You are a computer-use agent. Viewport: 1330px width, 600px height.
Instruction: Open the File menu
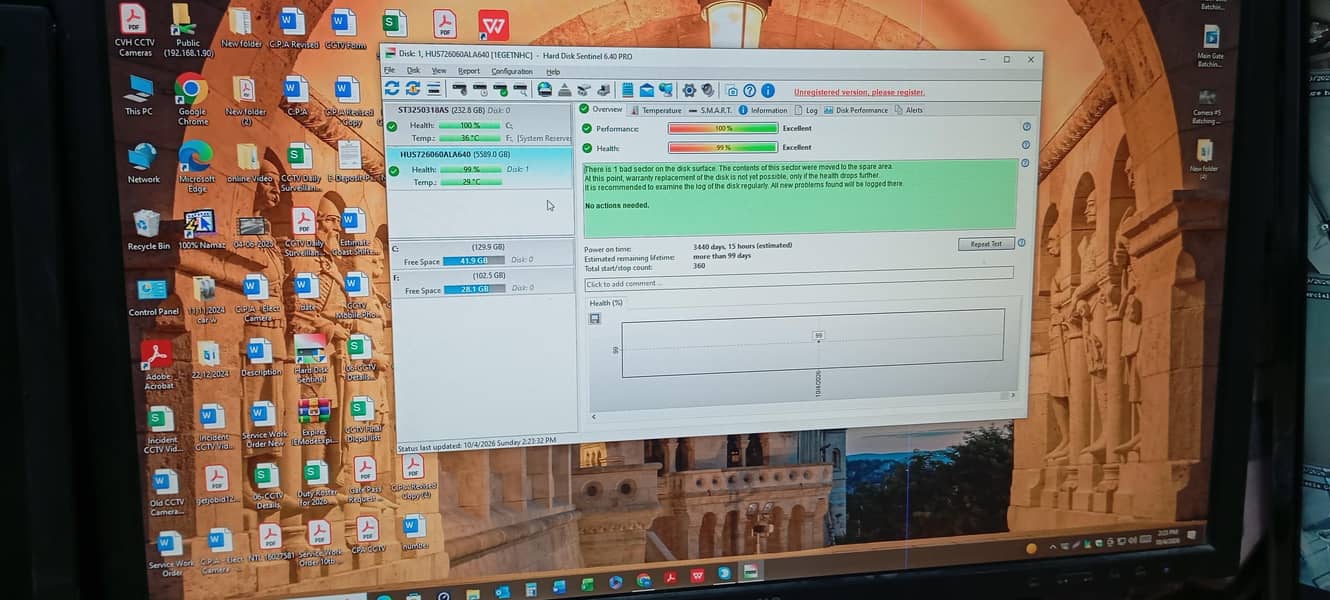pos(390,70)
